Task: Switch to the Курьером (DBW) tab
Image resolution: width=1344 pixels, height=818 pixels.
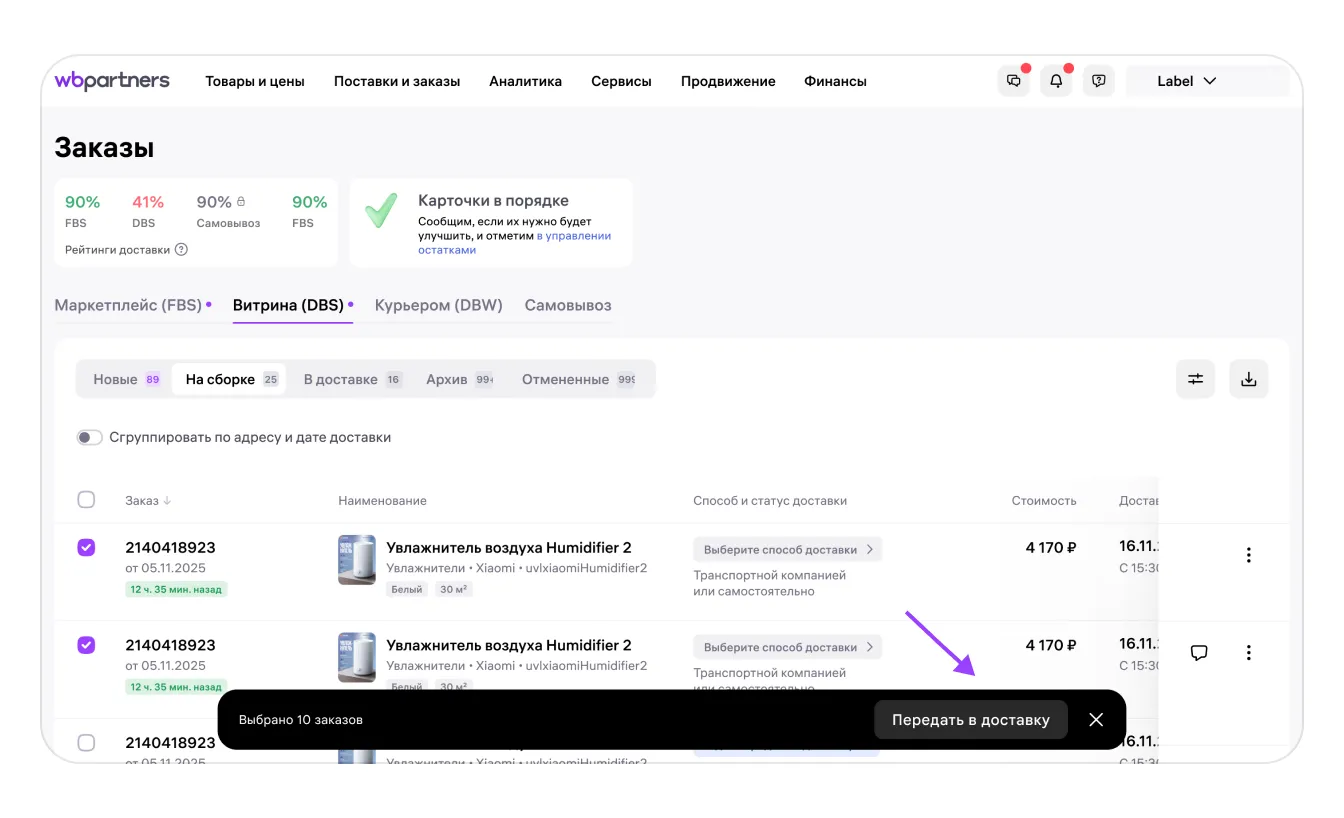Action: point(439,306)
